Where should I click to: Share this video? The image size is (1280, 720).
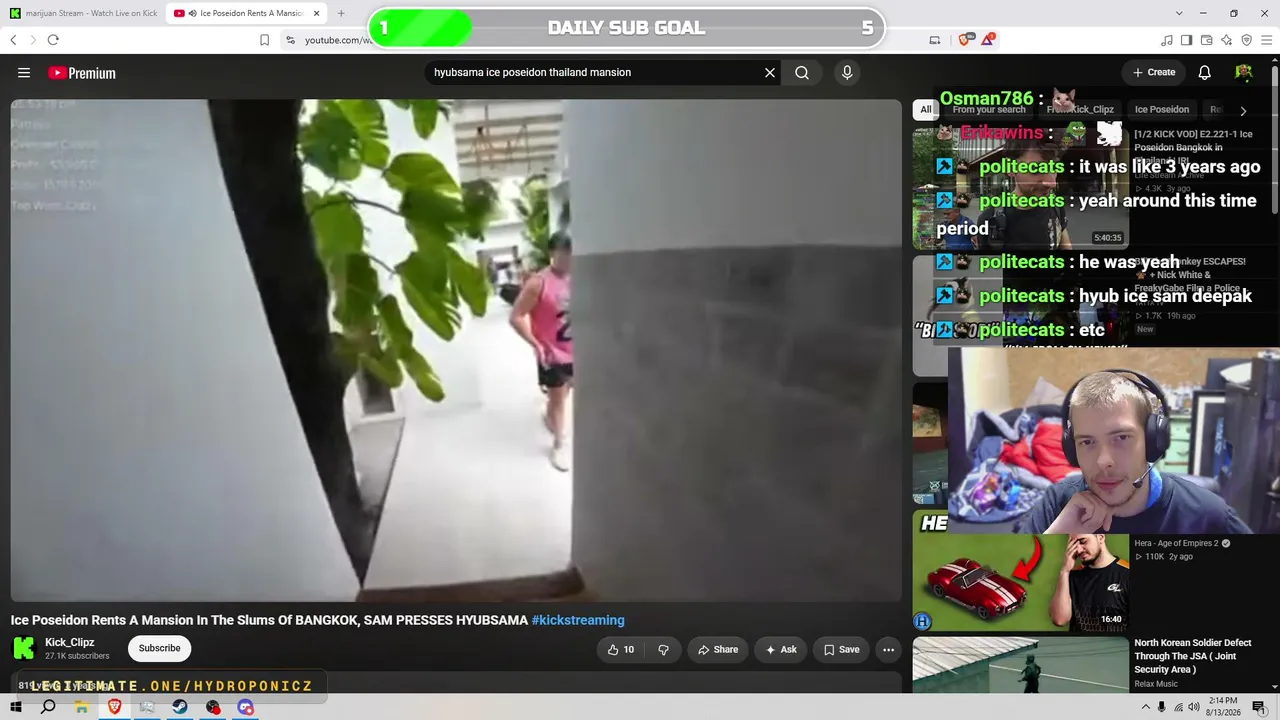[x=718, y=649]
